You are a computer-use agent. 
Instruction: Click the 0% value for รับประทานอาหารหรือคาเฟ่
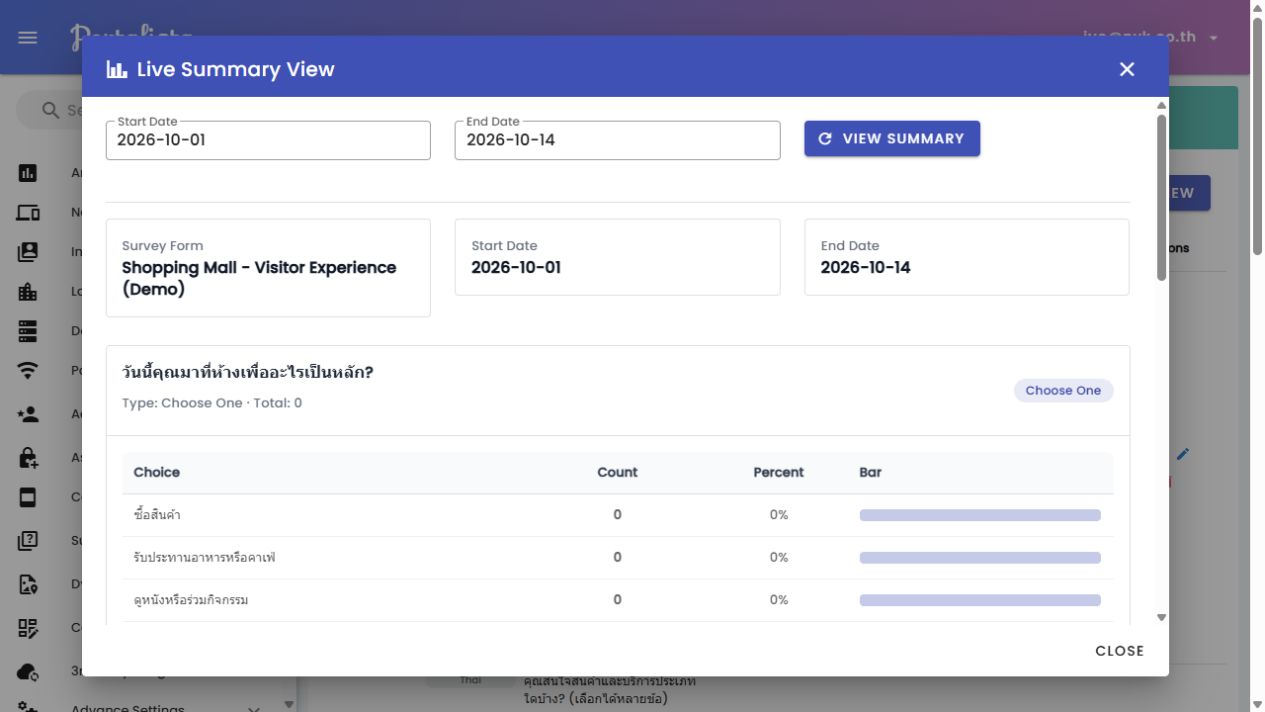pyautogui.click(x=779, y=558)
